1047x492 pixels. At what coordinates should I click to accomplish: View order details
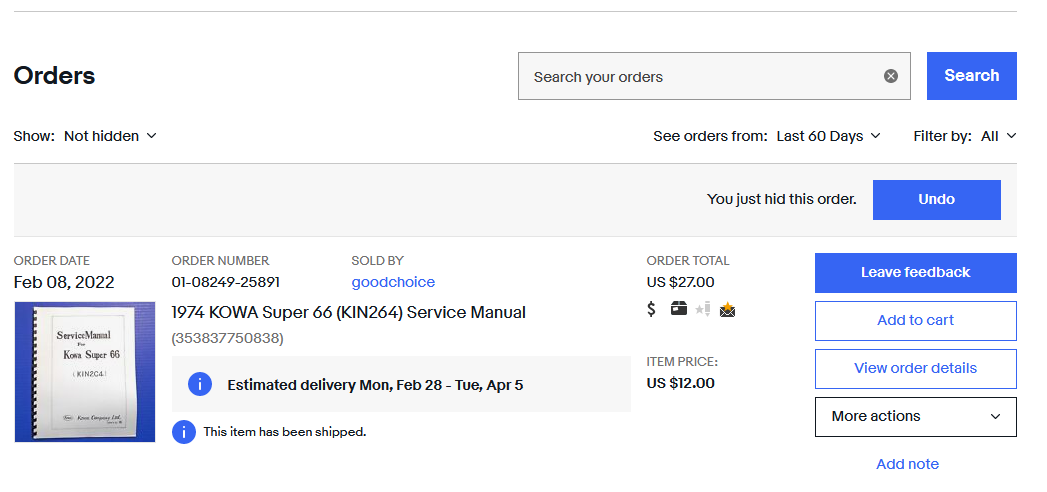[x=915, y=368]
